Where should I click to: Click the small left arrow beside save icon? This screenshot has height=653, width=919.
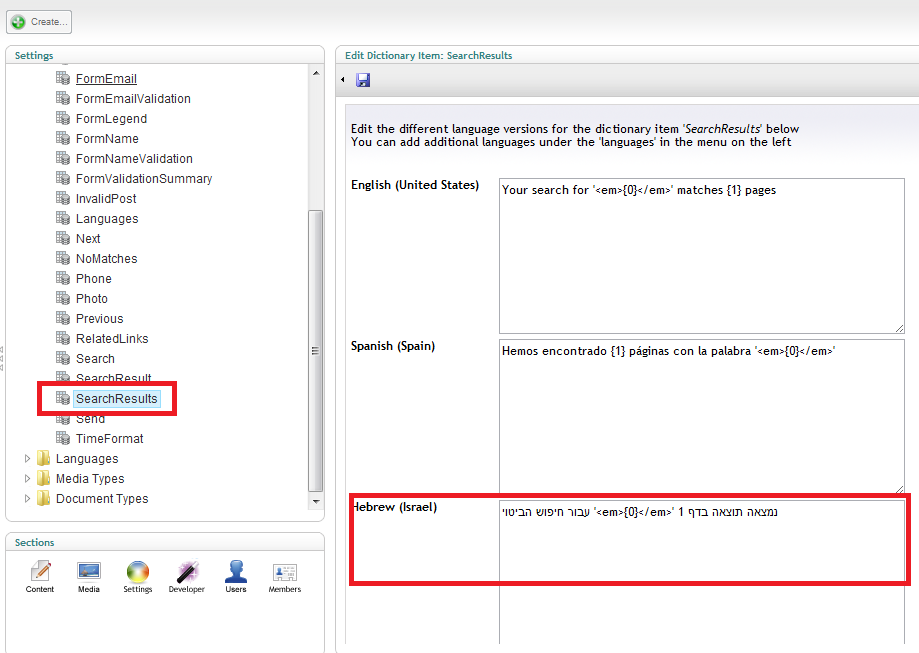click(343, 80)
